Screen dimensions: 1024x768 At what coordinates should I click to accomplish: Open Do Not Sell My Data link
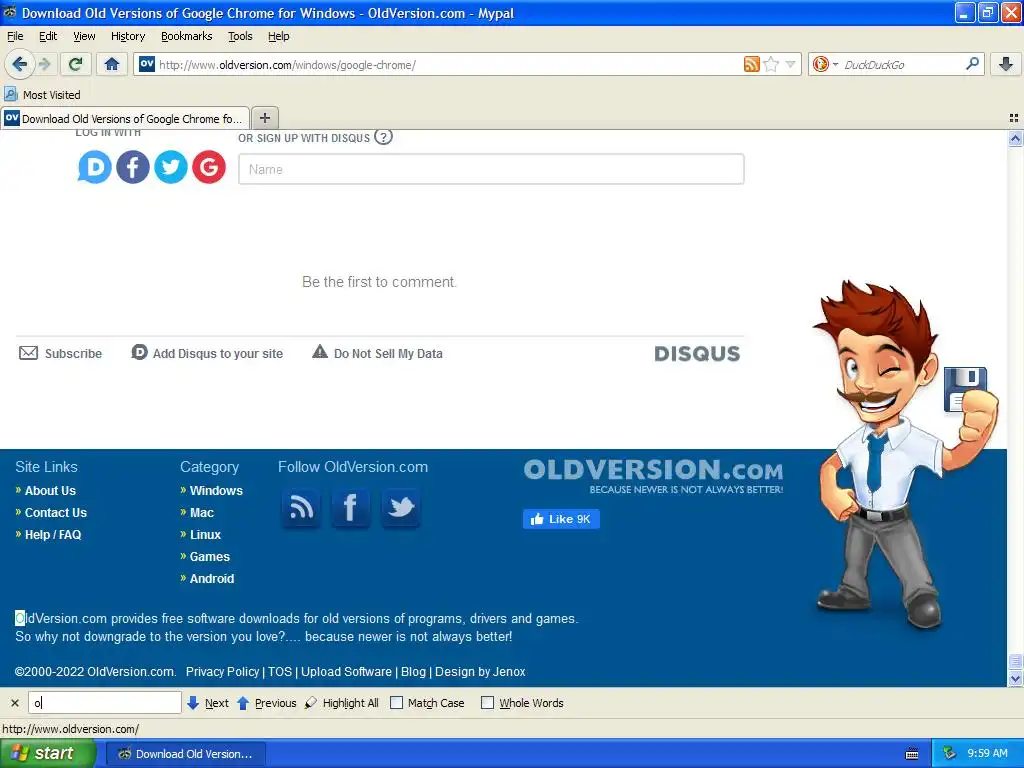tap(377, 353)
